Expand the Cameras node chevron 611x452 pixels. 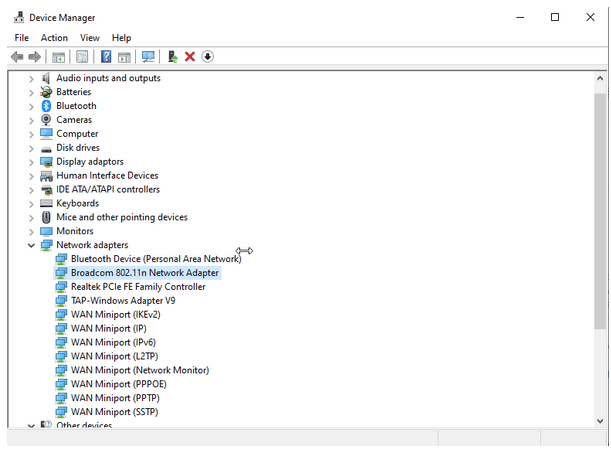coord(31,121)
